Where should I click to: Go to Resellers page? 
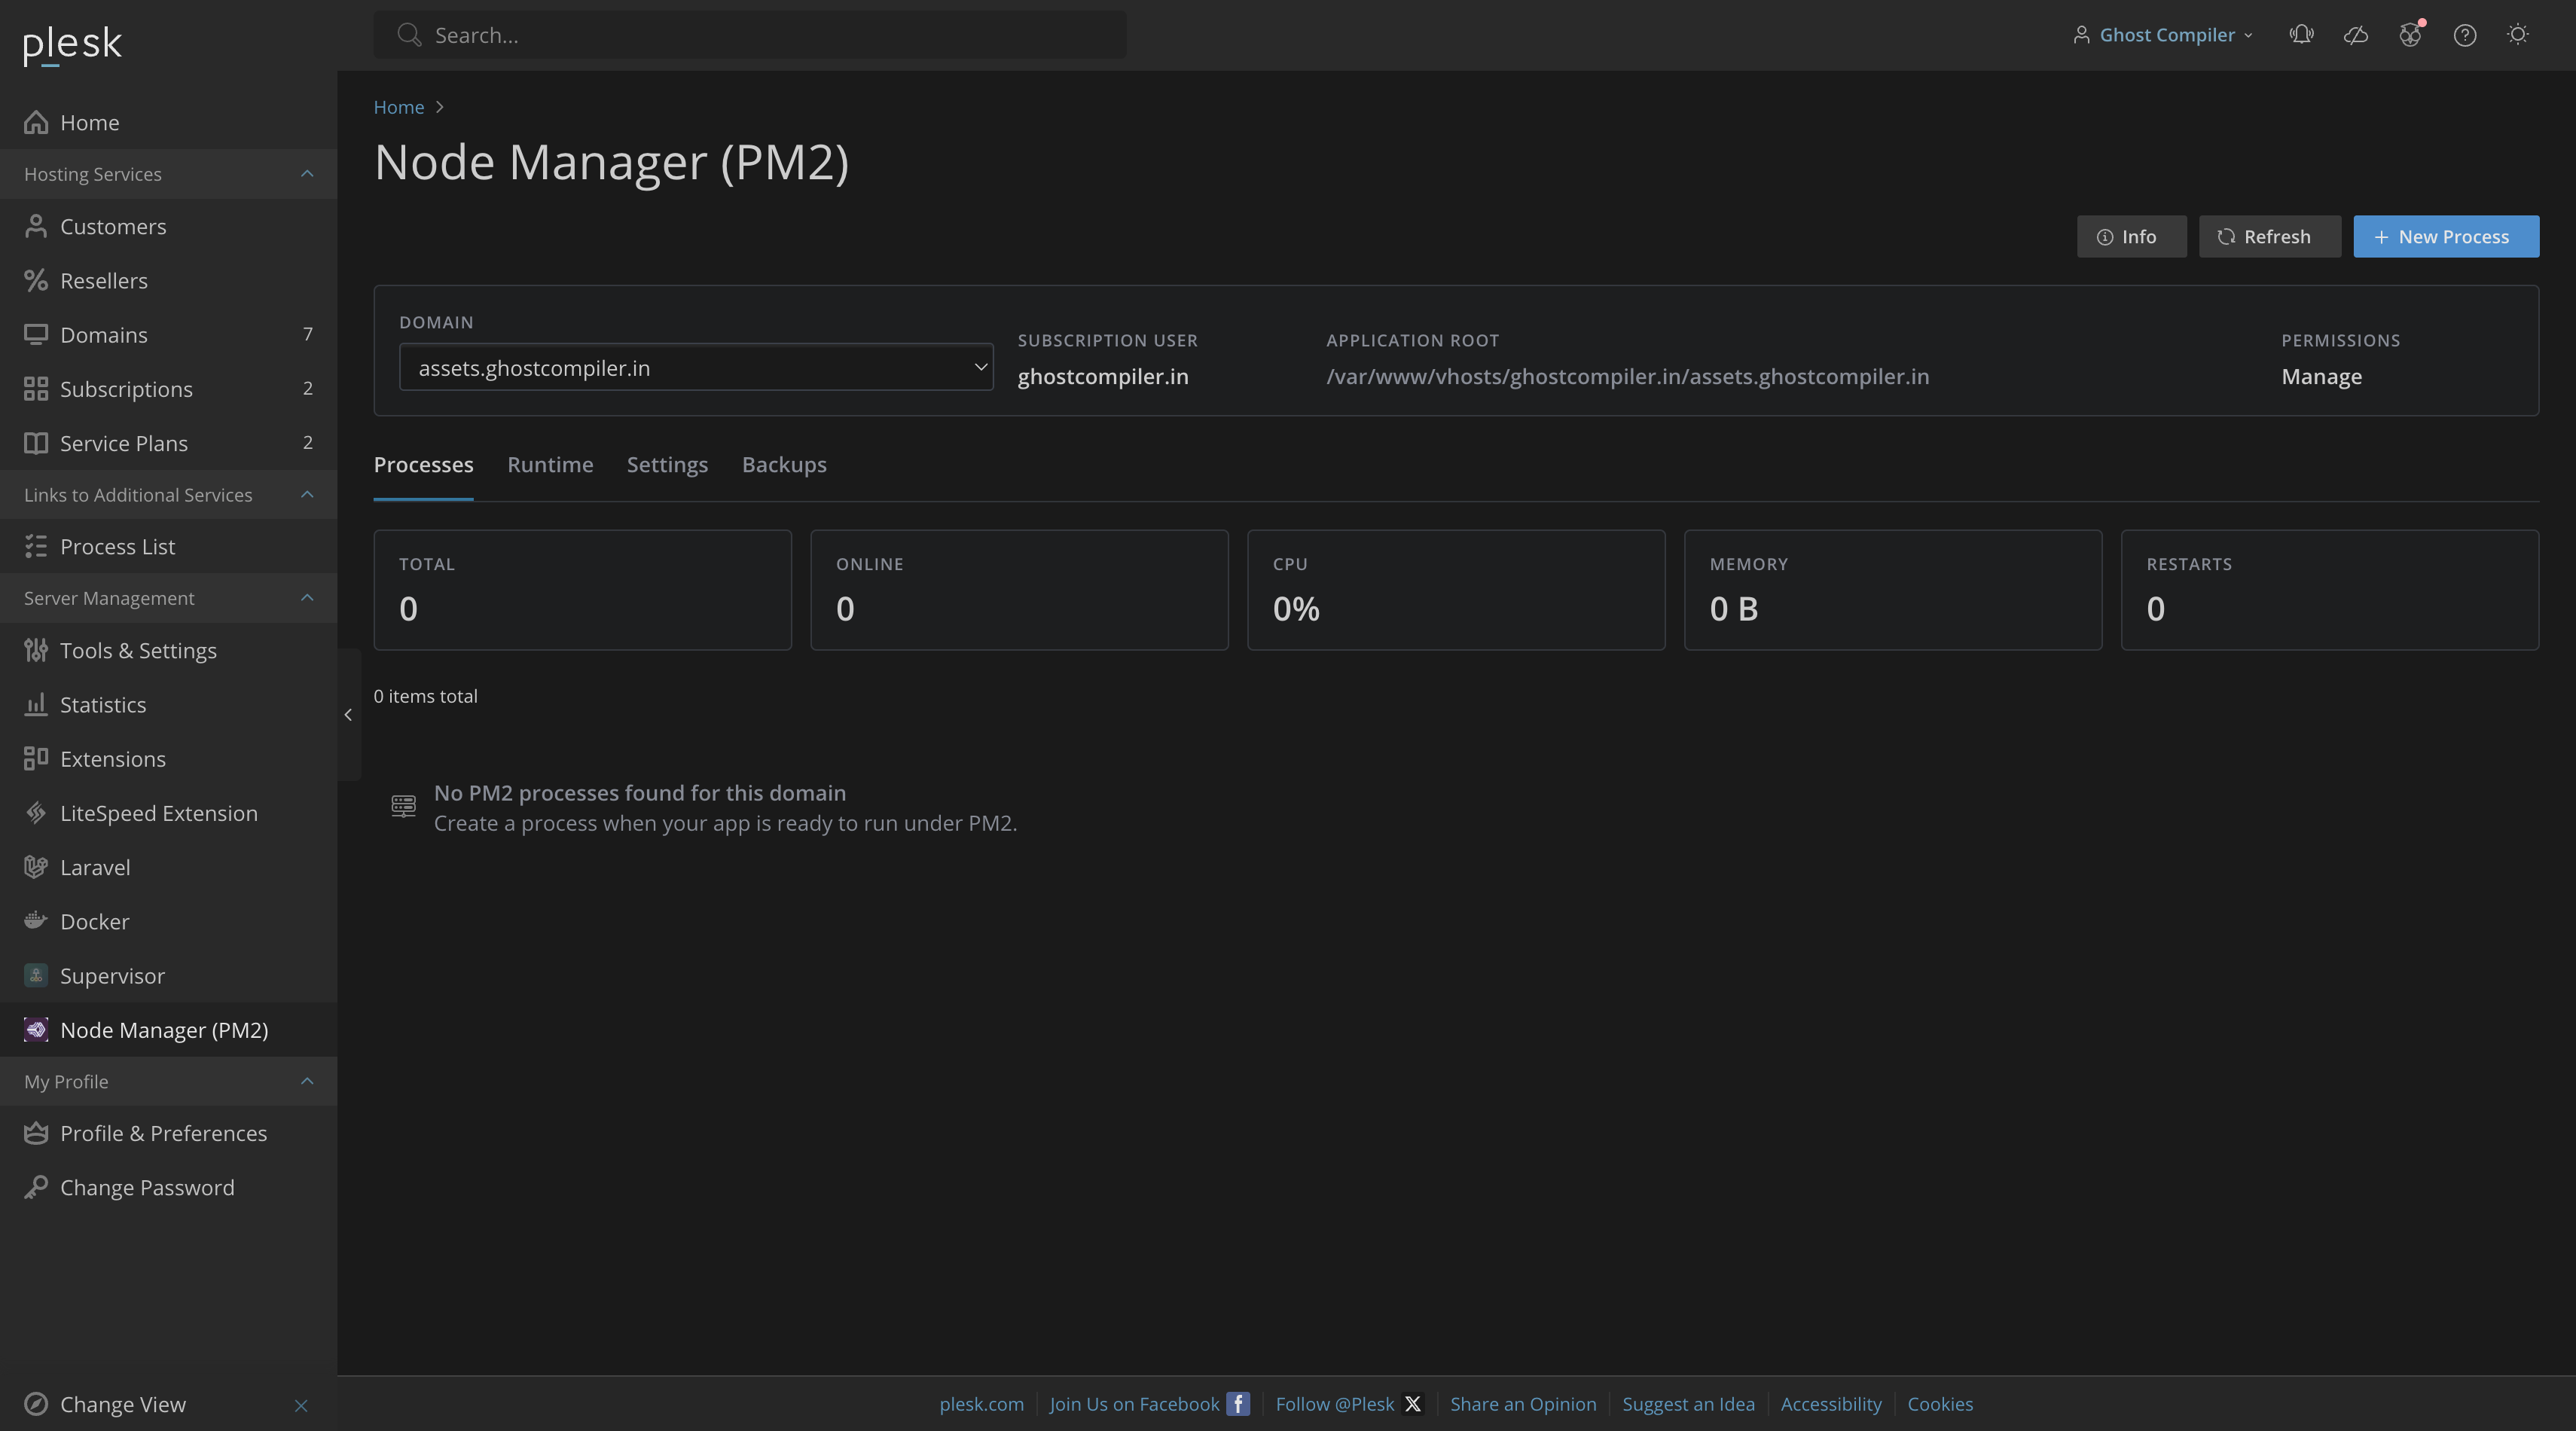168,280
